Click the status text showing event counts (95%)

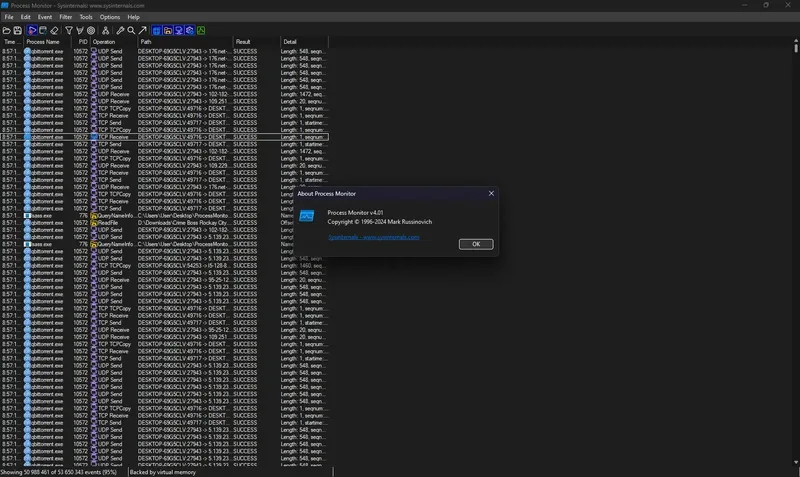[x=59, y=472]
